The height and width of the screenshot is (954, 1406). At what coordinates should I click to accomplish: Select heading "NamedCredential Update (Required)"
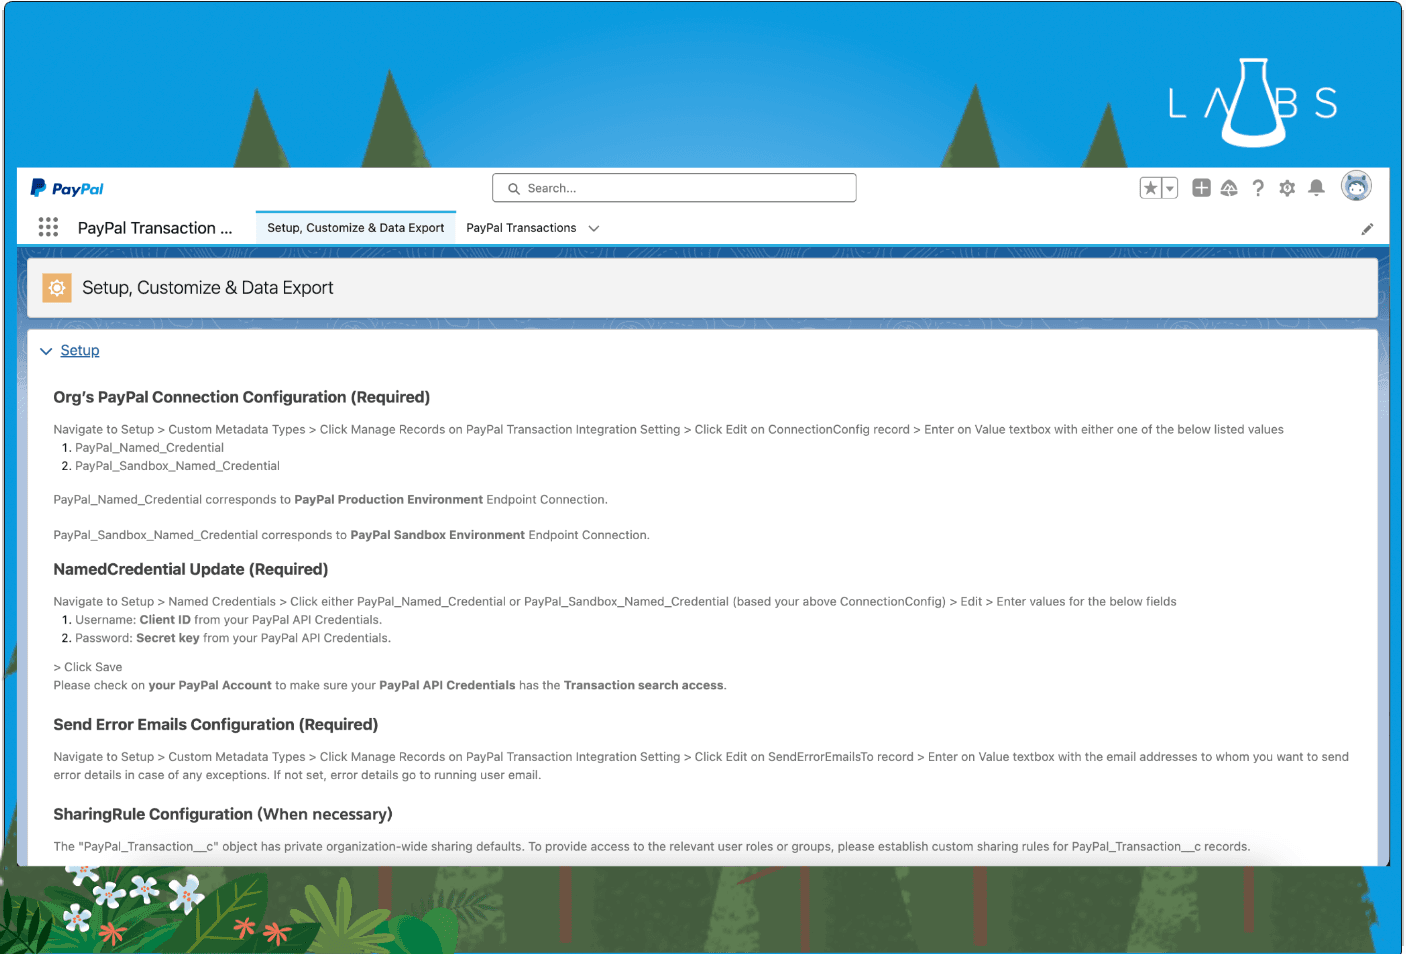coord(191,569)
